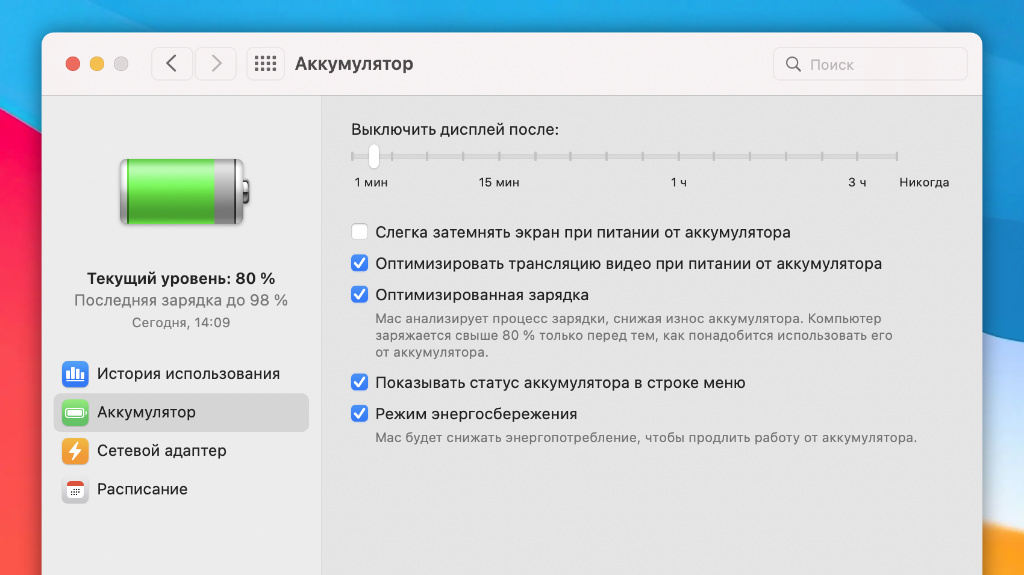1024x575 pixels.
Task: Turn off Режим энергосбережения checkbox
Action: click(359, 414)
